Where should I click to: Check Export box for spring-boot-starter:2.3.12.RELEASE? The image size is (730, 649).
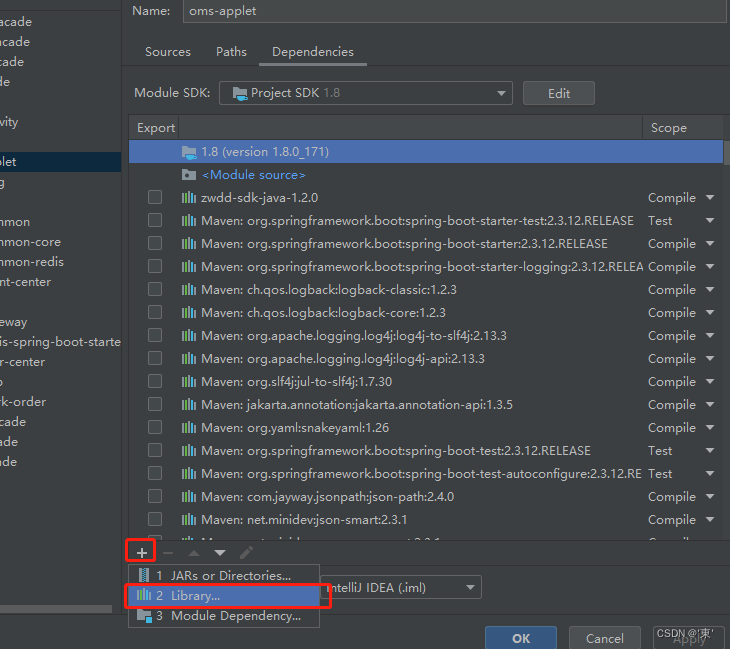(155, 243)
